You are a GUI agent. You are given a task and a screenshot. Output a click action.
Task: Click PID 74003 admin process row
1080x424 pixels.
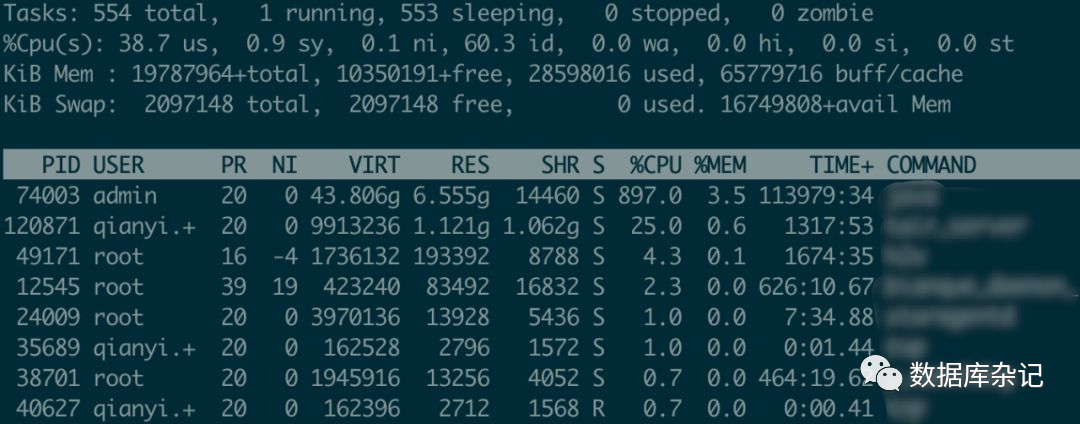pyautogui.click(x=540, y=196)
